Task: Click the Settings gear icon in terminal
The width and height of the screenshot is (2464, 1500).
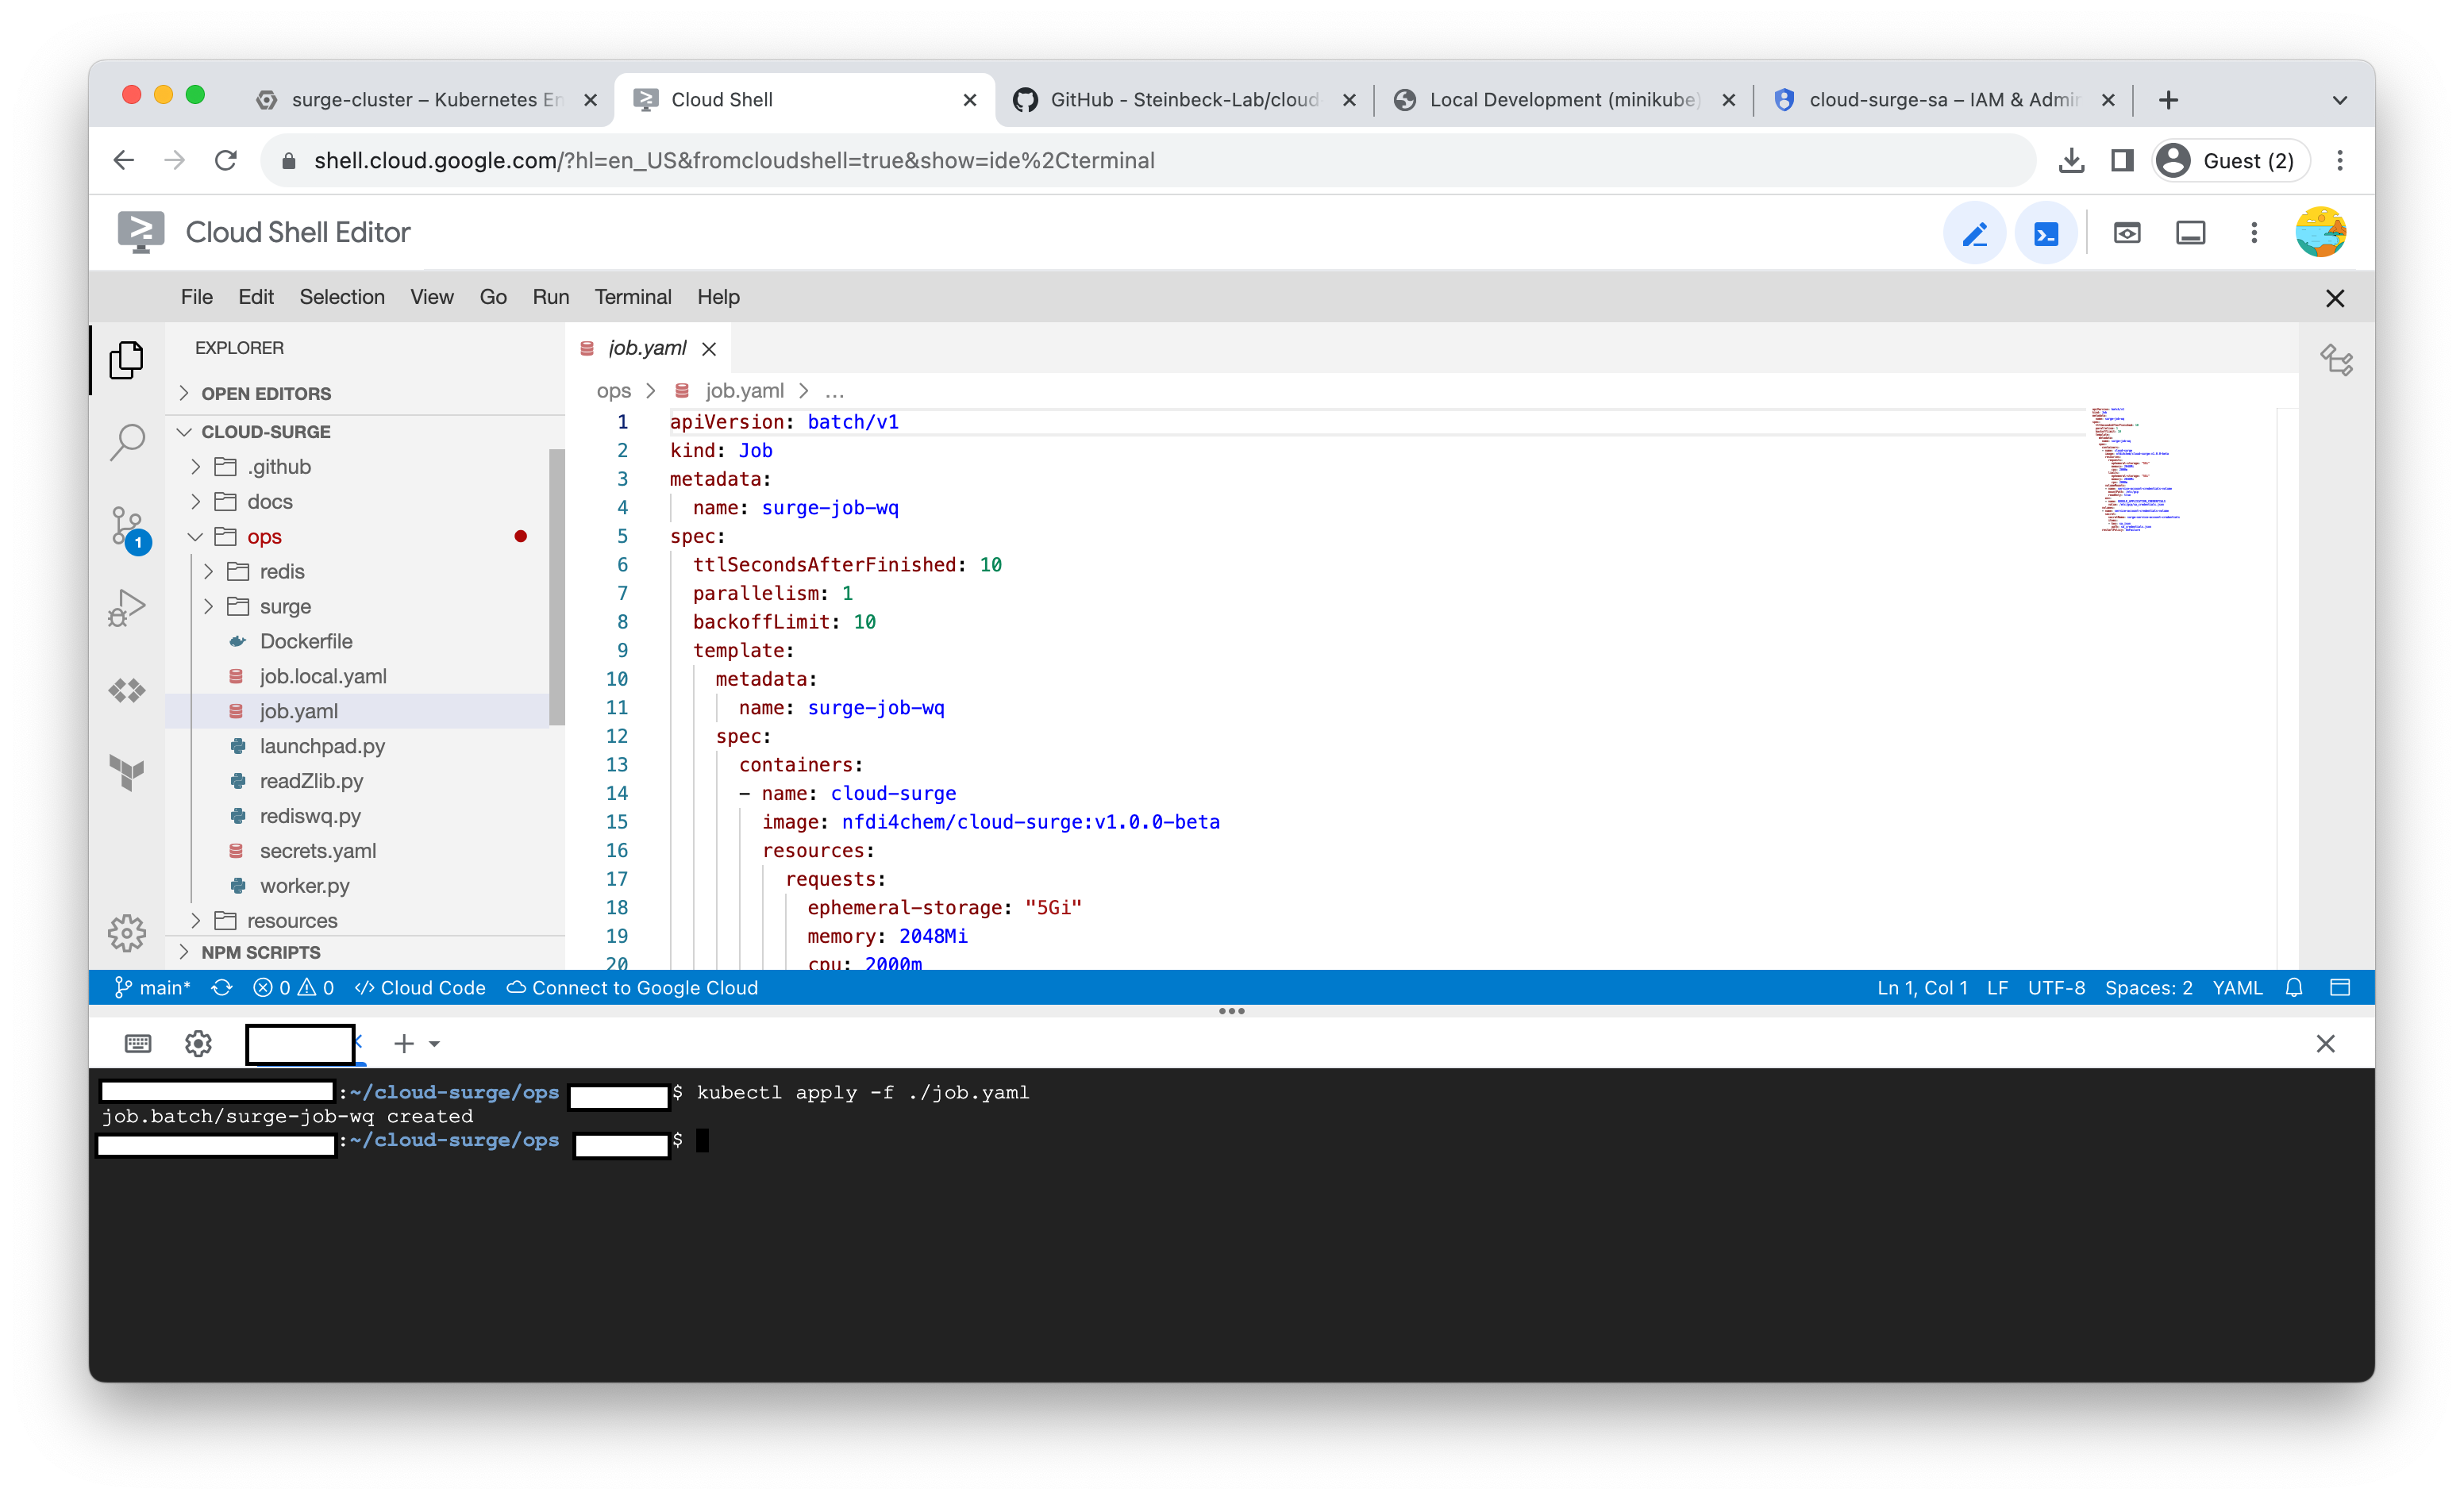Action: 197,1044
